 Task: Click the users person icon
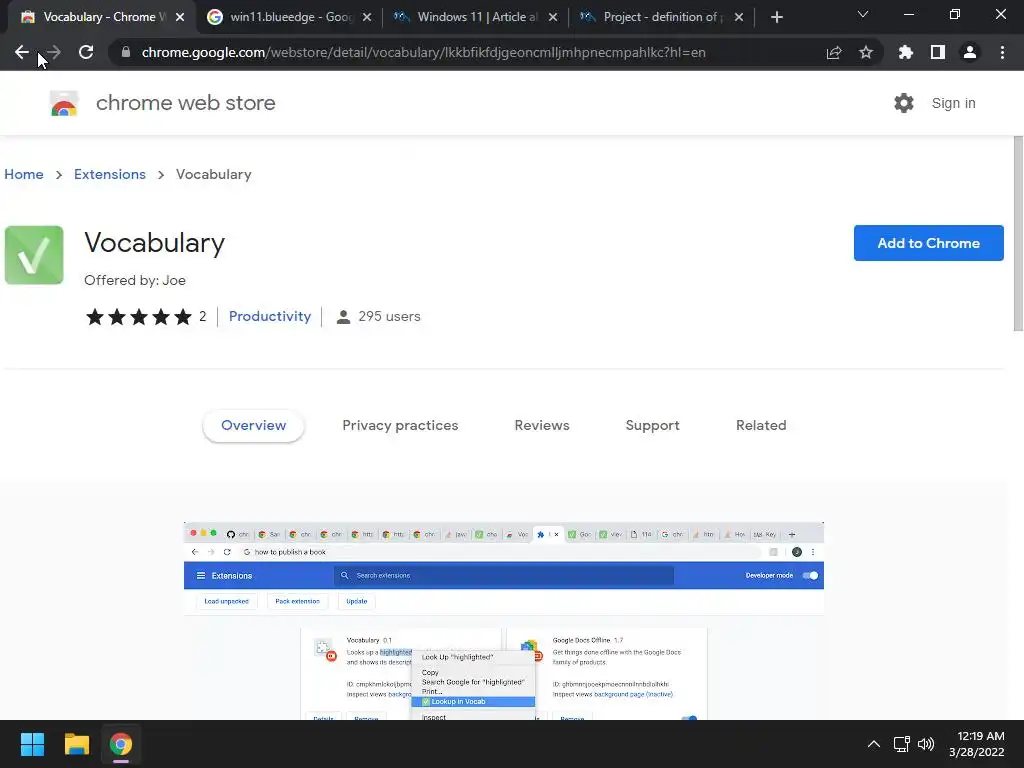pos(343,317)
